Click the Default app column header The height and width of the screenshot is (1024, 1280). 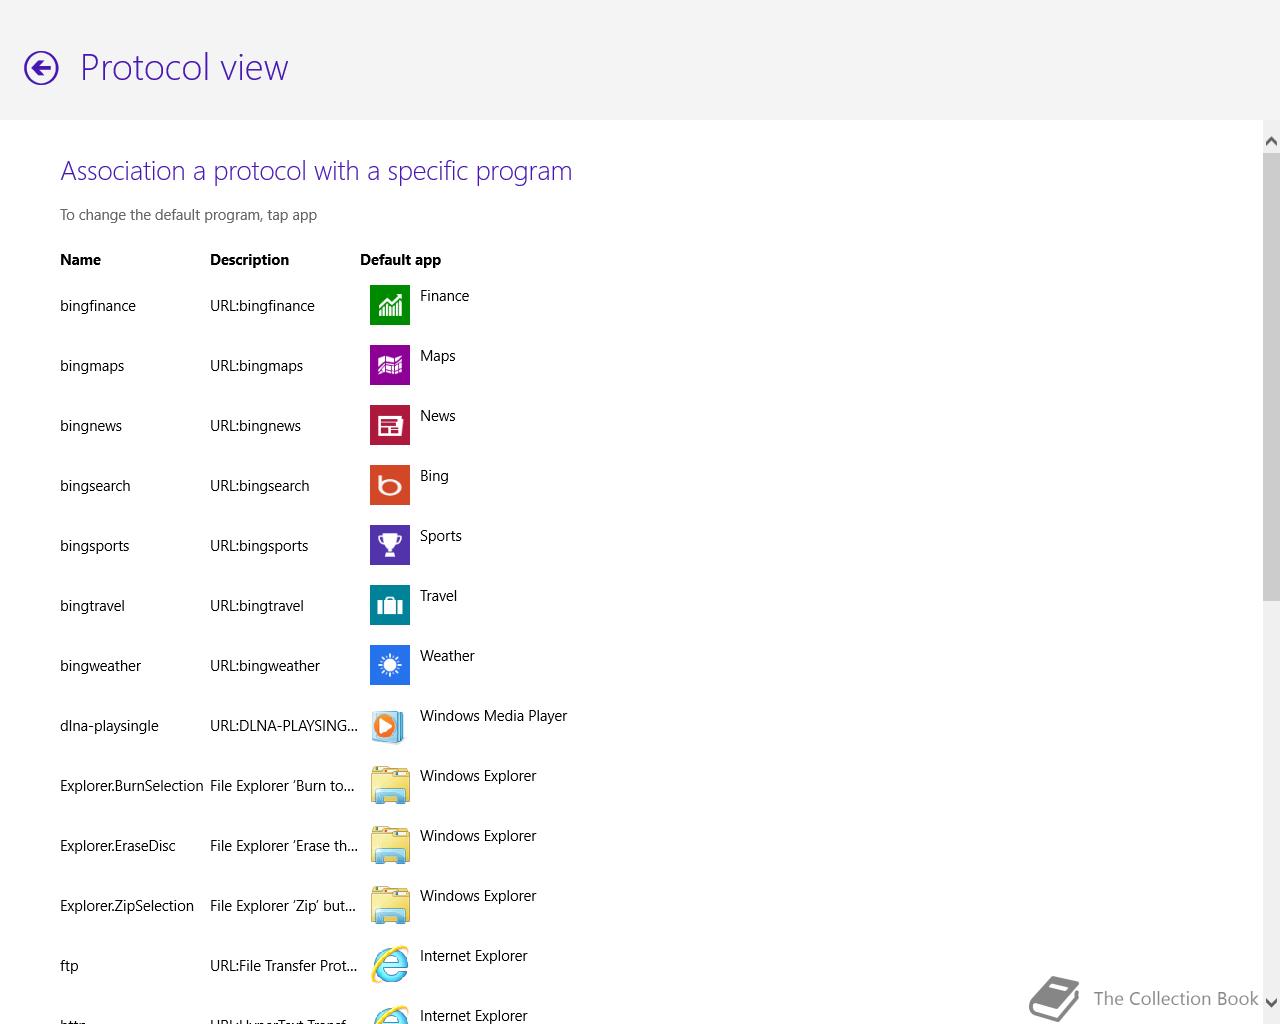coord(400,260)
